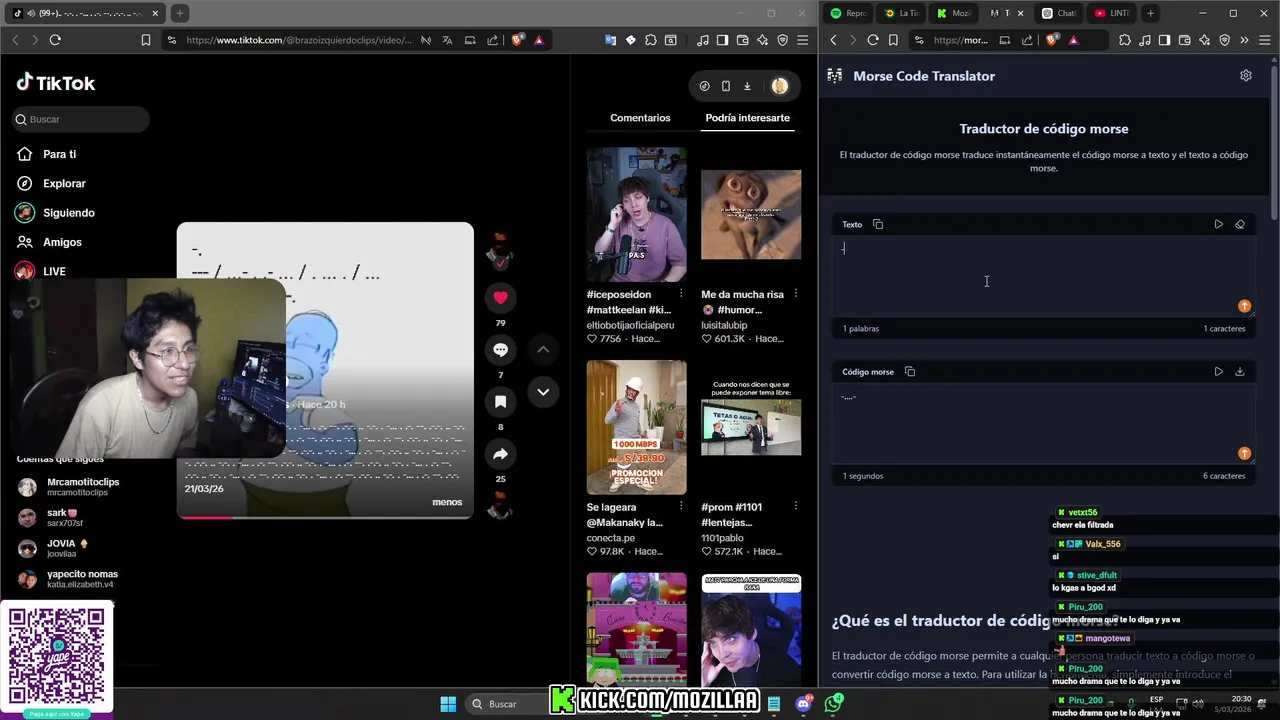Click the TikTok logo
1280x720 pixels.
pyautogui.click(x=56, y=83)
